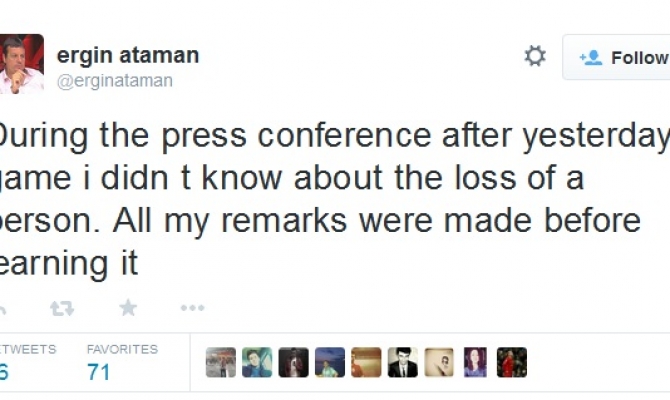Click the fifth avatar in the favoriters row
Viewport: 670px width, 400px height.
click(x=366, y=362)
